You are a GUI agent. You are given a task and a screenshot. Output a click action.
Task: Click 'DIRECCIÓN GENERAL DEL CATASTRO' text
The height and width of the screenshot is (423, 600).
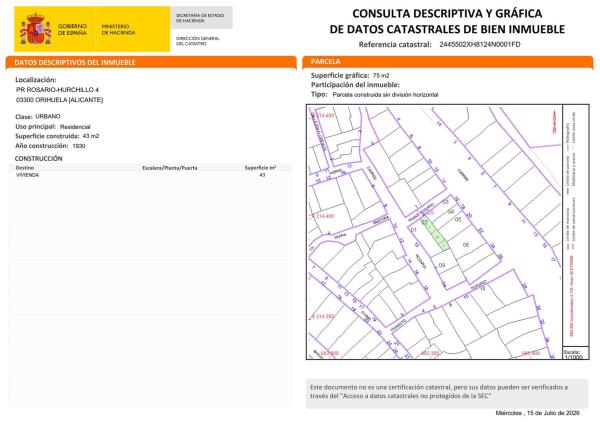point(197,41)
